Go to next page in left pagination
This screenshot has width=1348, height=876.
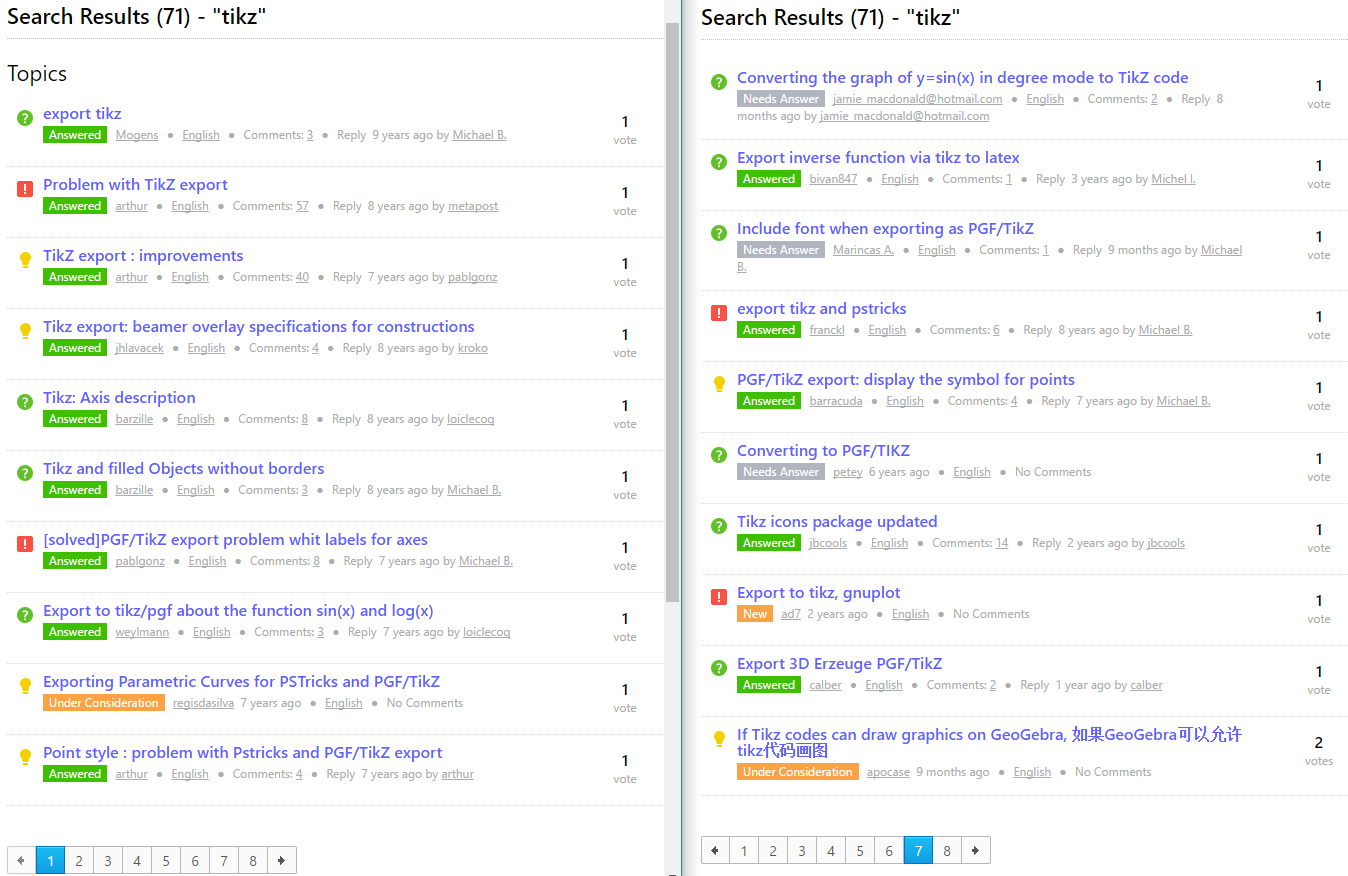[282, 860]
